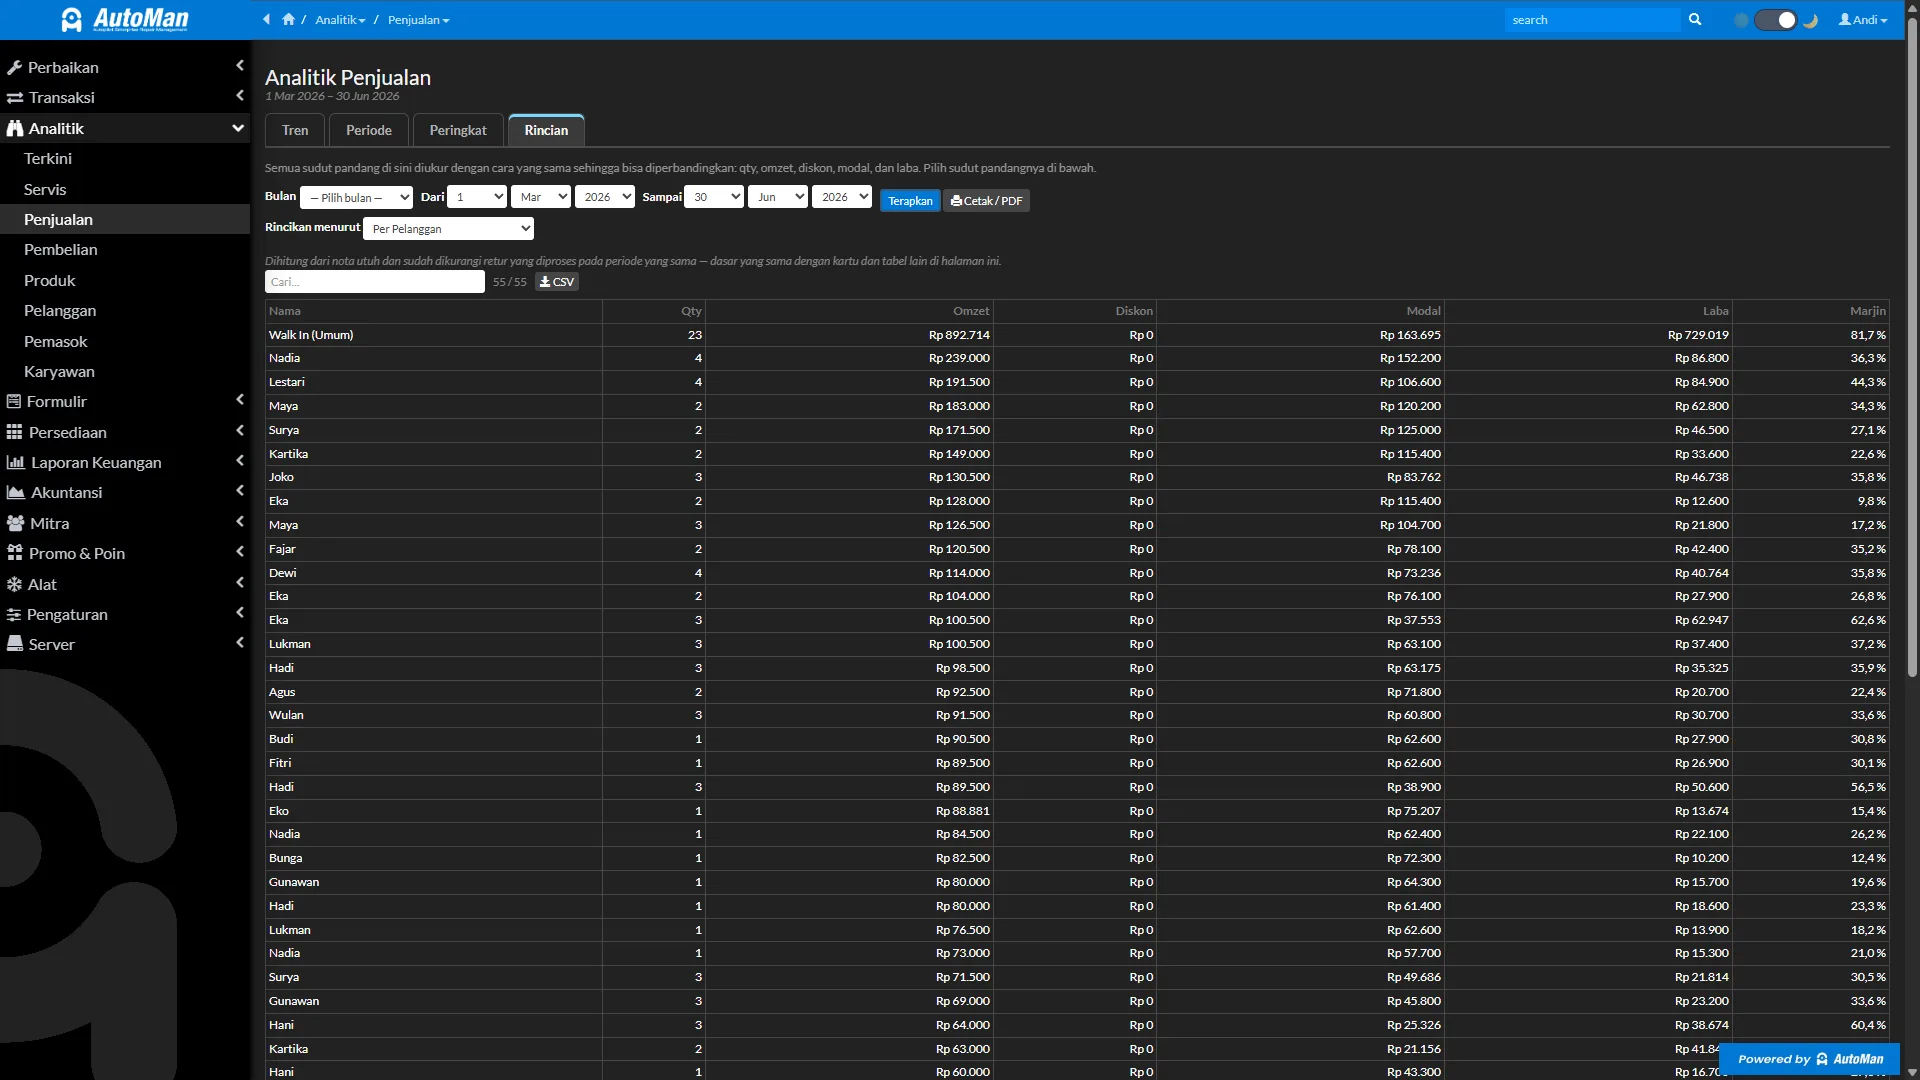
Task: Switch to the Tren tab
Action: pyautogui.click(x=295, y=130)
